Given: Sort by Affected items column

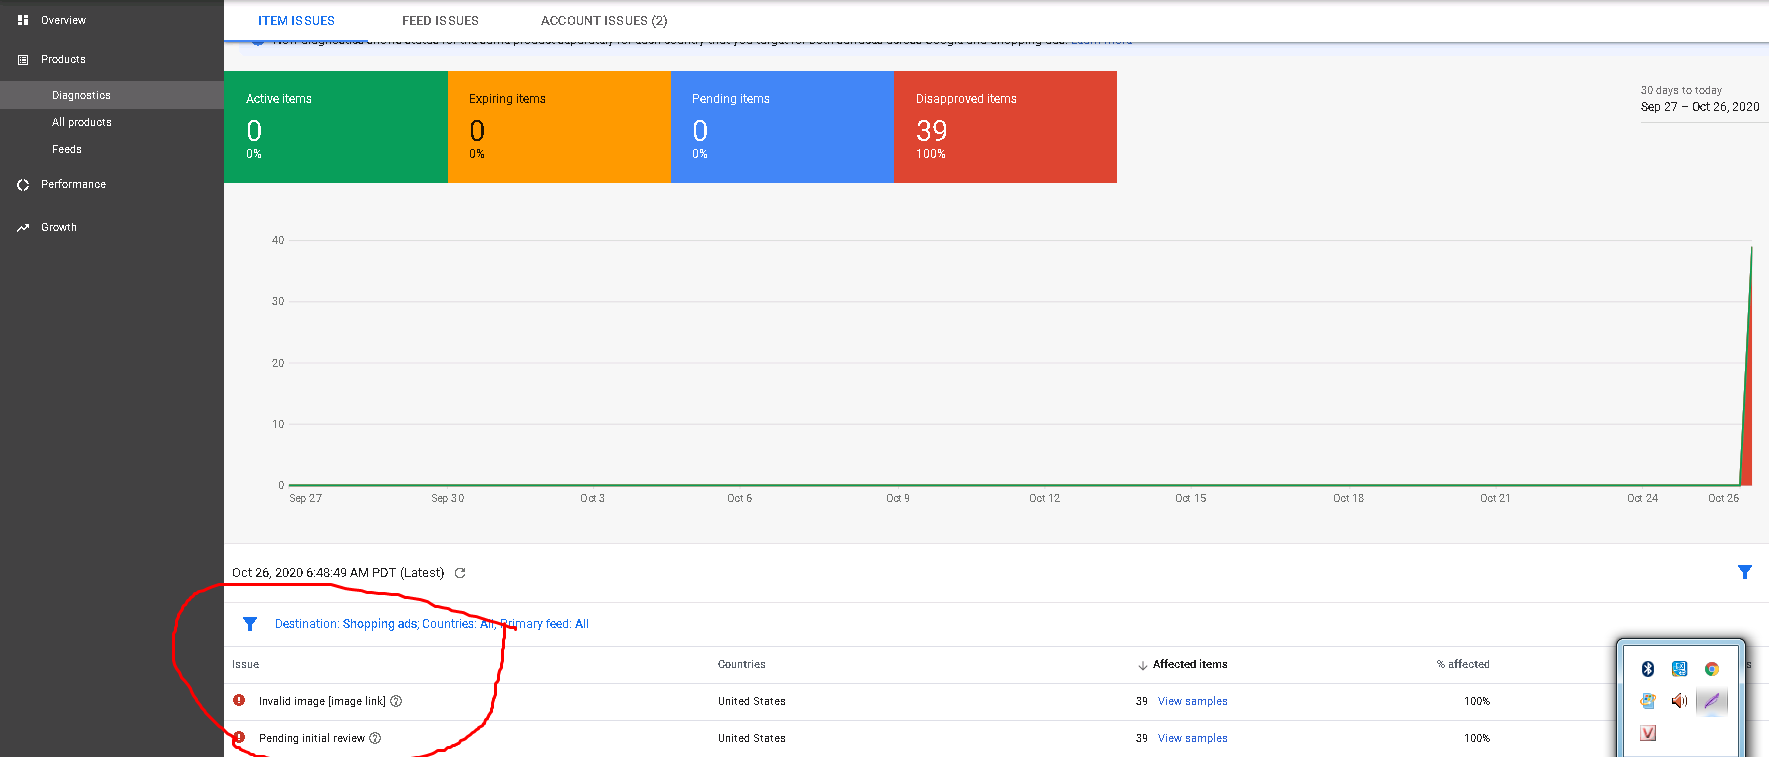Looking at the screenshot, I should [1189, 664].
